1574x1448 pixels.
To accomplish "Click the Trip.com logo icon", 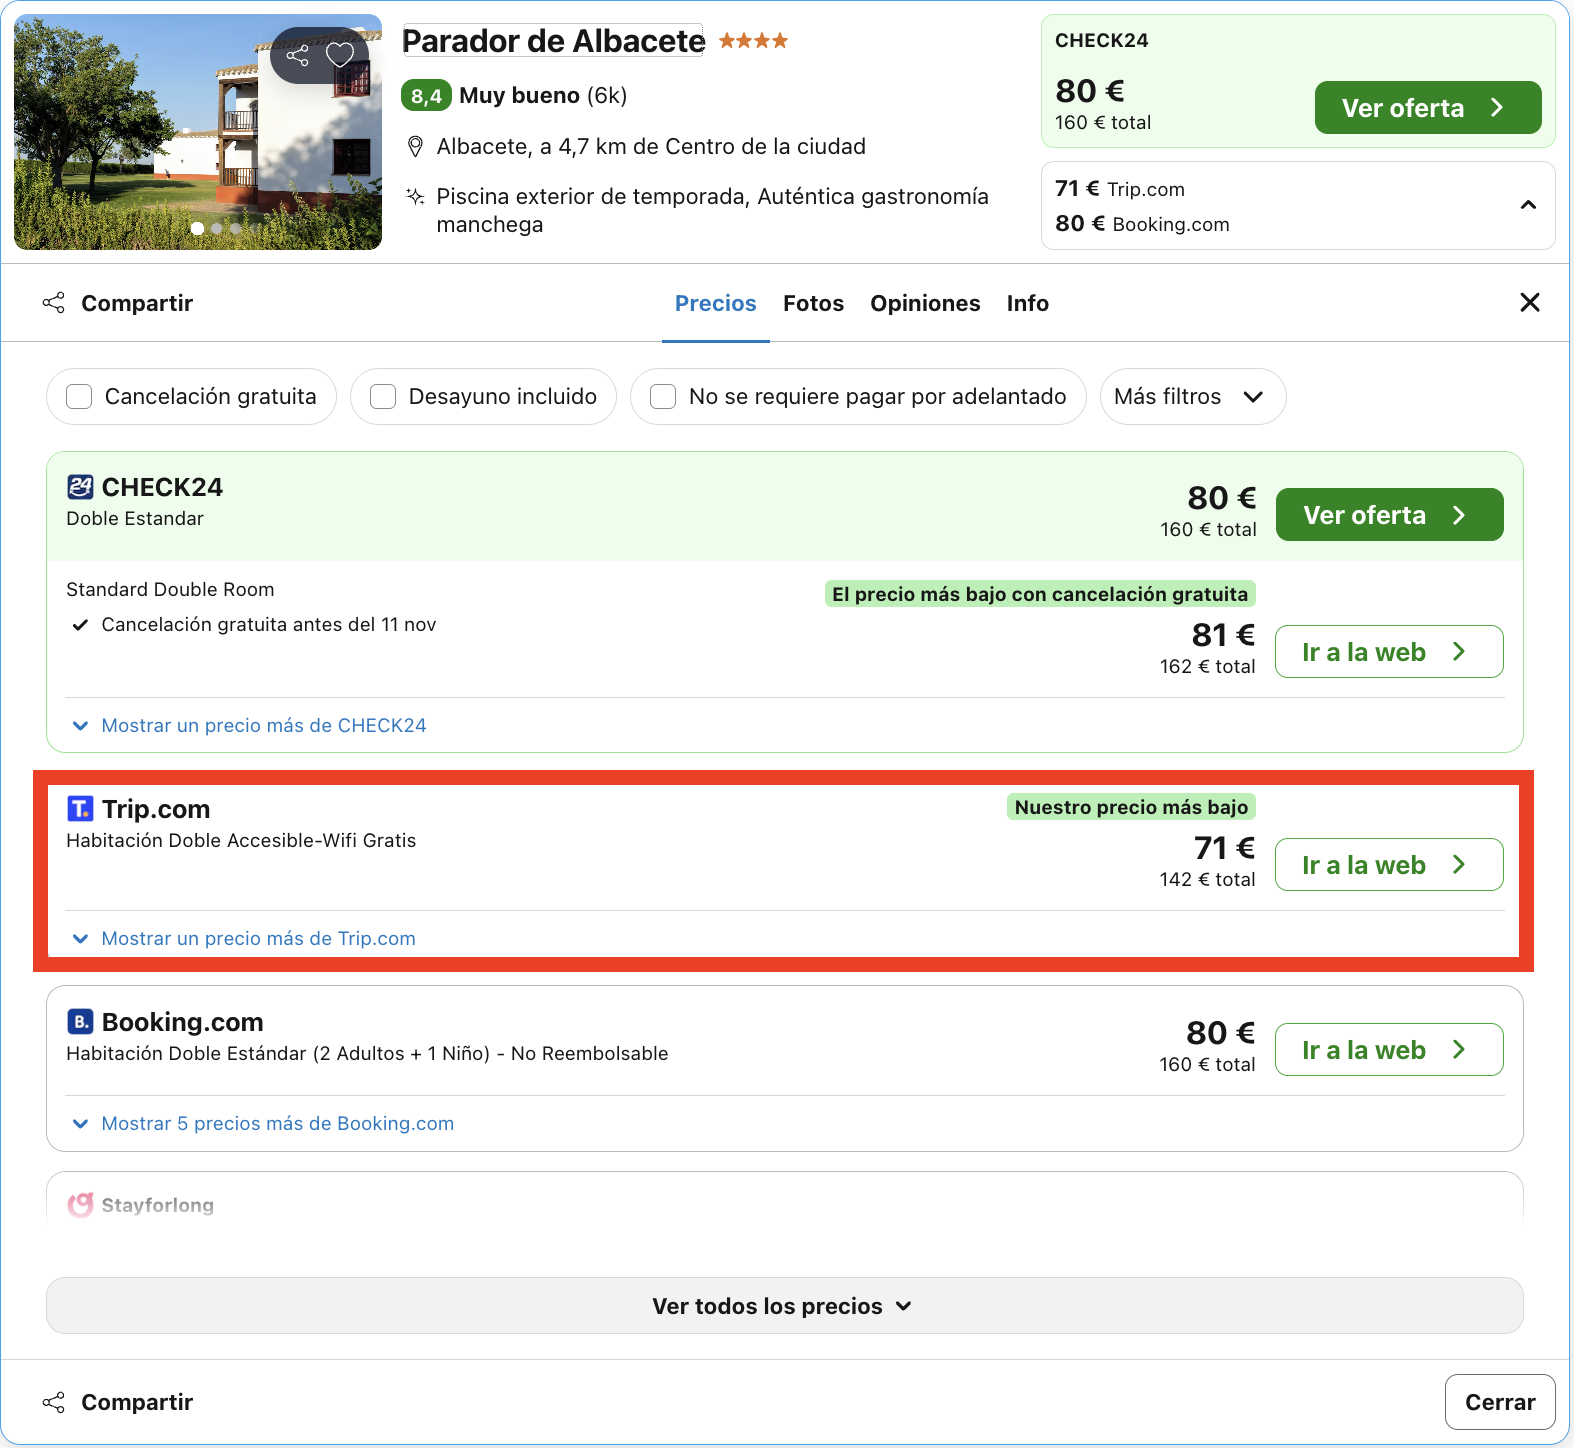I will [80, 808].
